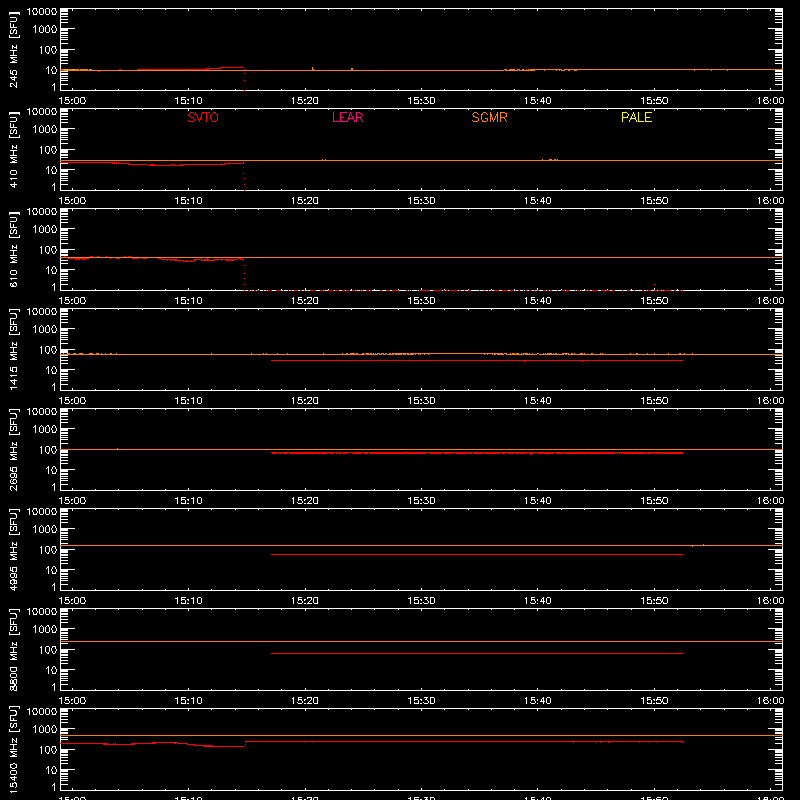Screen dimensions: 800x800
Task: Select the 1415 MHz [SFU] axis title
Action: 14,349
